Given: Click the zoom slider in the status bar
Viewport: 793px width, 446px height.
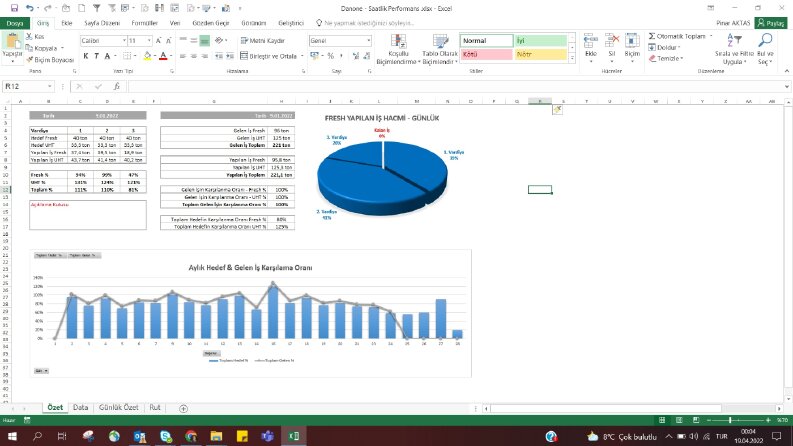Looking at the screenshot, I should (730, 420).
